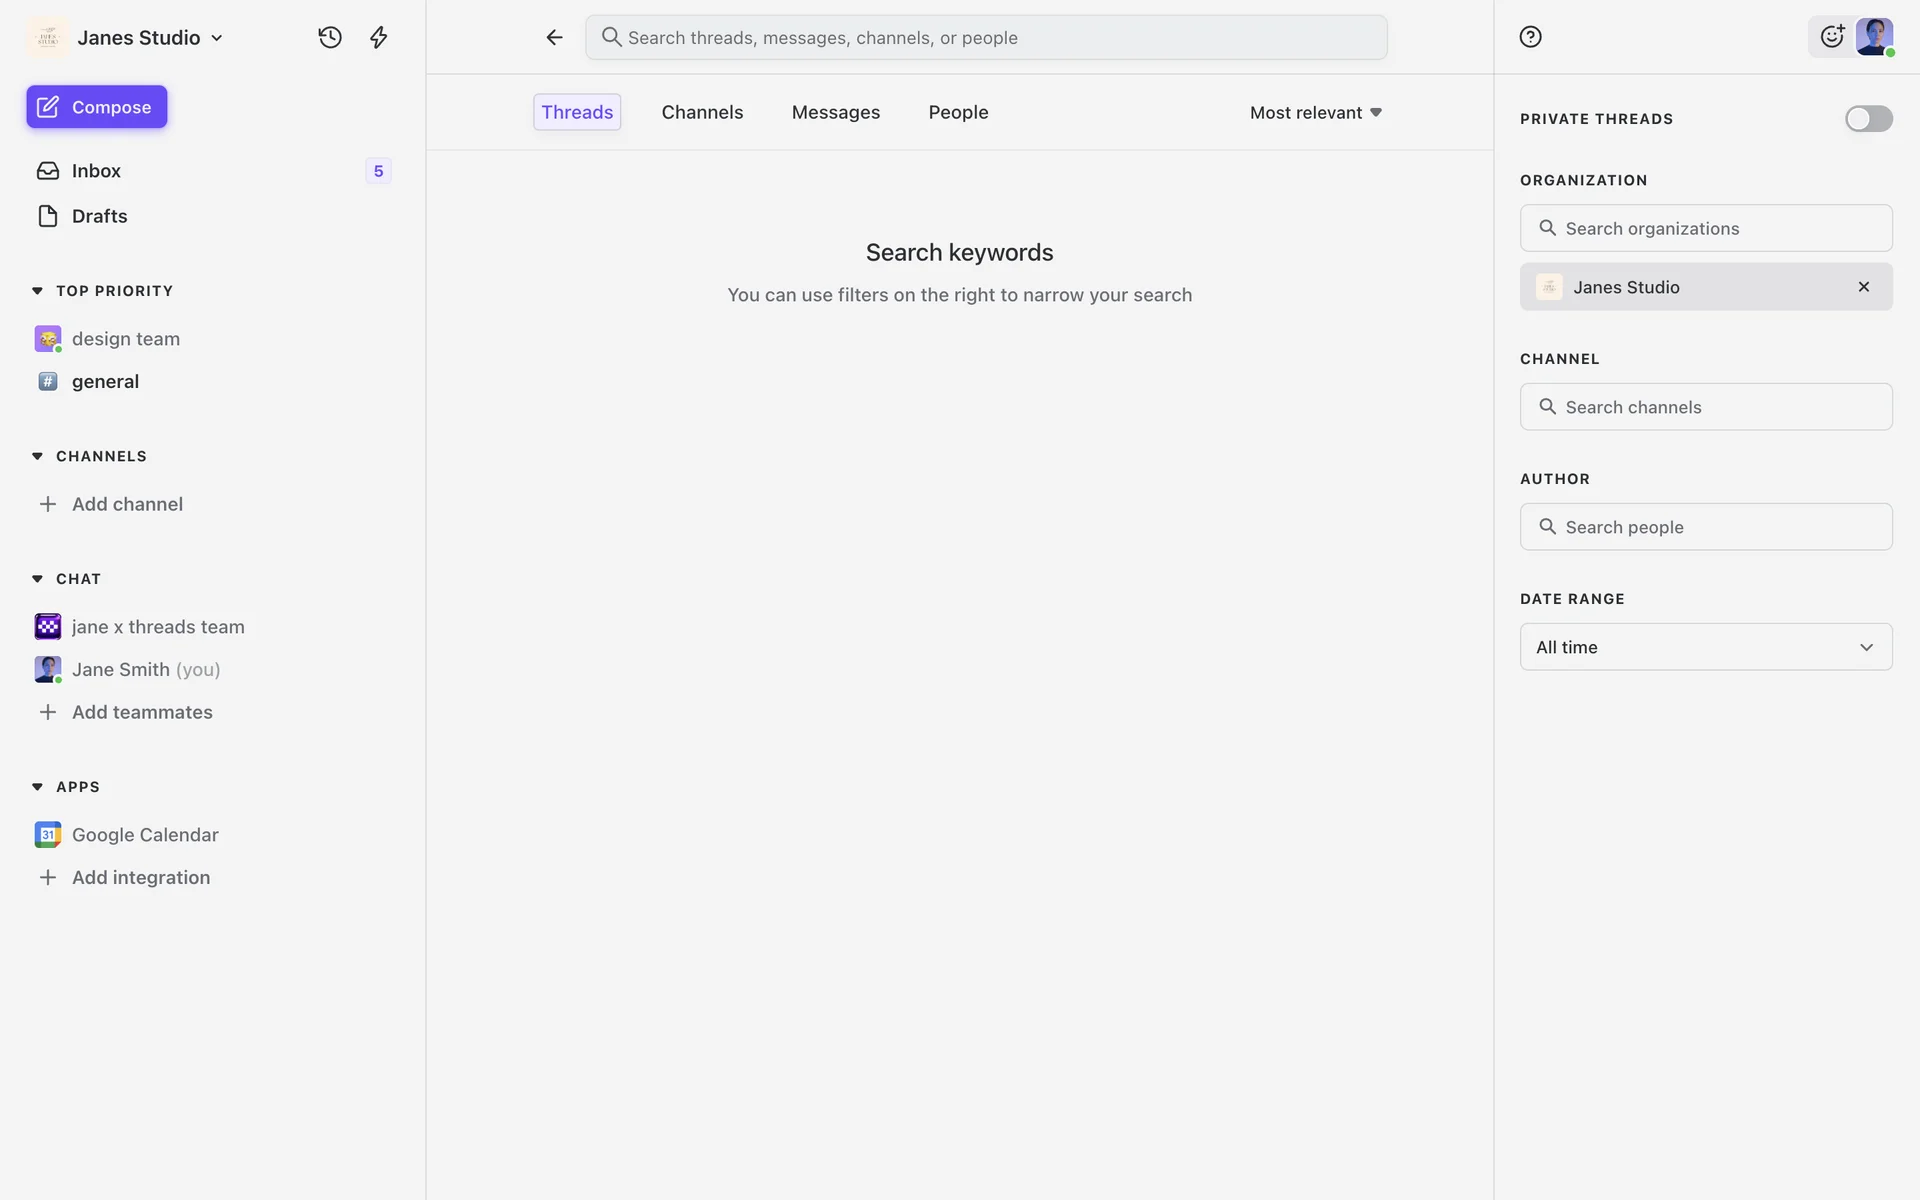
Task: Enable the Private Threads toggle
Action: (1868, 119)
